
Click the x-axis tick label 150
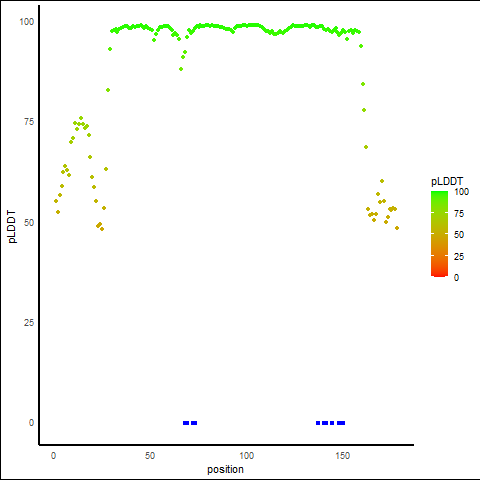pyautogui.click(x=343, y=456)
